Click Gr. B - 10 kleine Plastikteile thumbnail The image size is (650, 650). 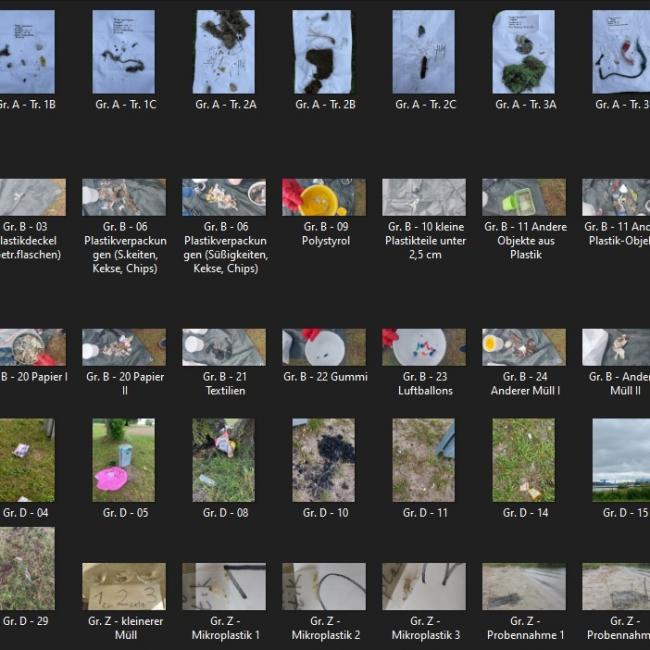424,198
